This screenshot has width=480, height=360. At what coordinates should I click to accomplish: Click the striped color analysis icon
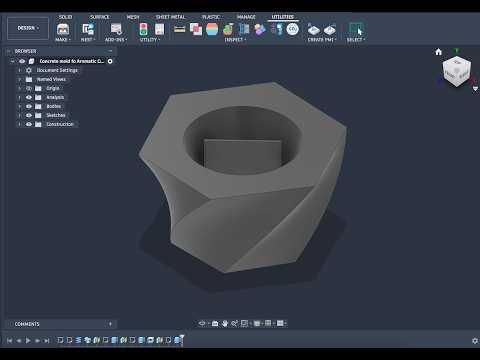(212, 29)
